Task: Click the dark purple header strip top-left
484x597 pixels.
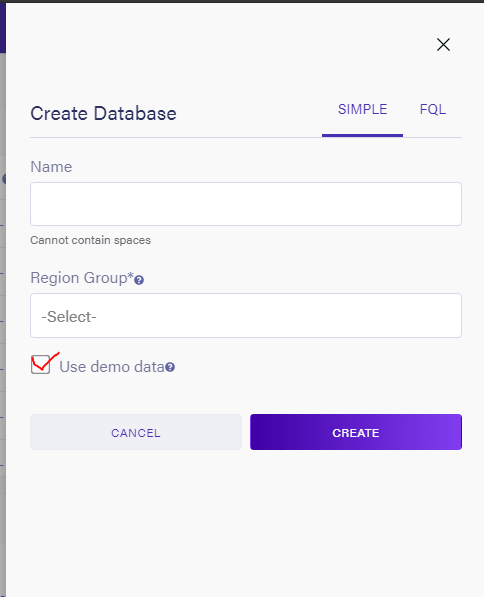Action: (3, 27)
